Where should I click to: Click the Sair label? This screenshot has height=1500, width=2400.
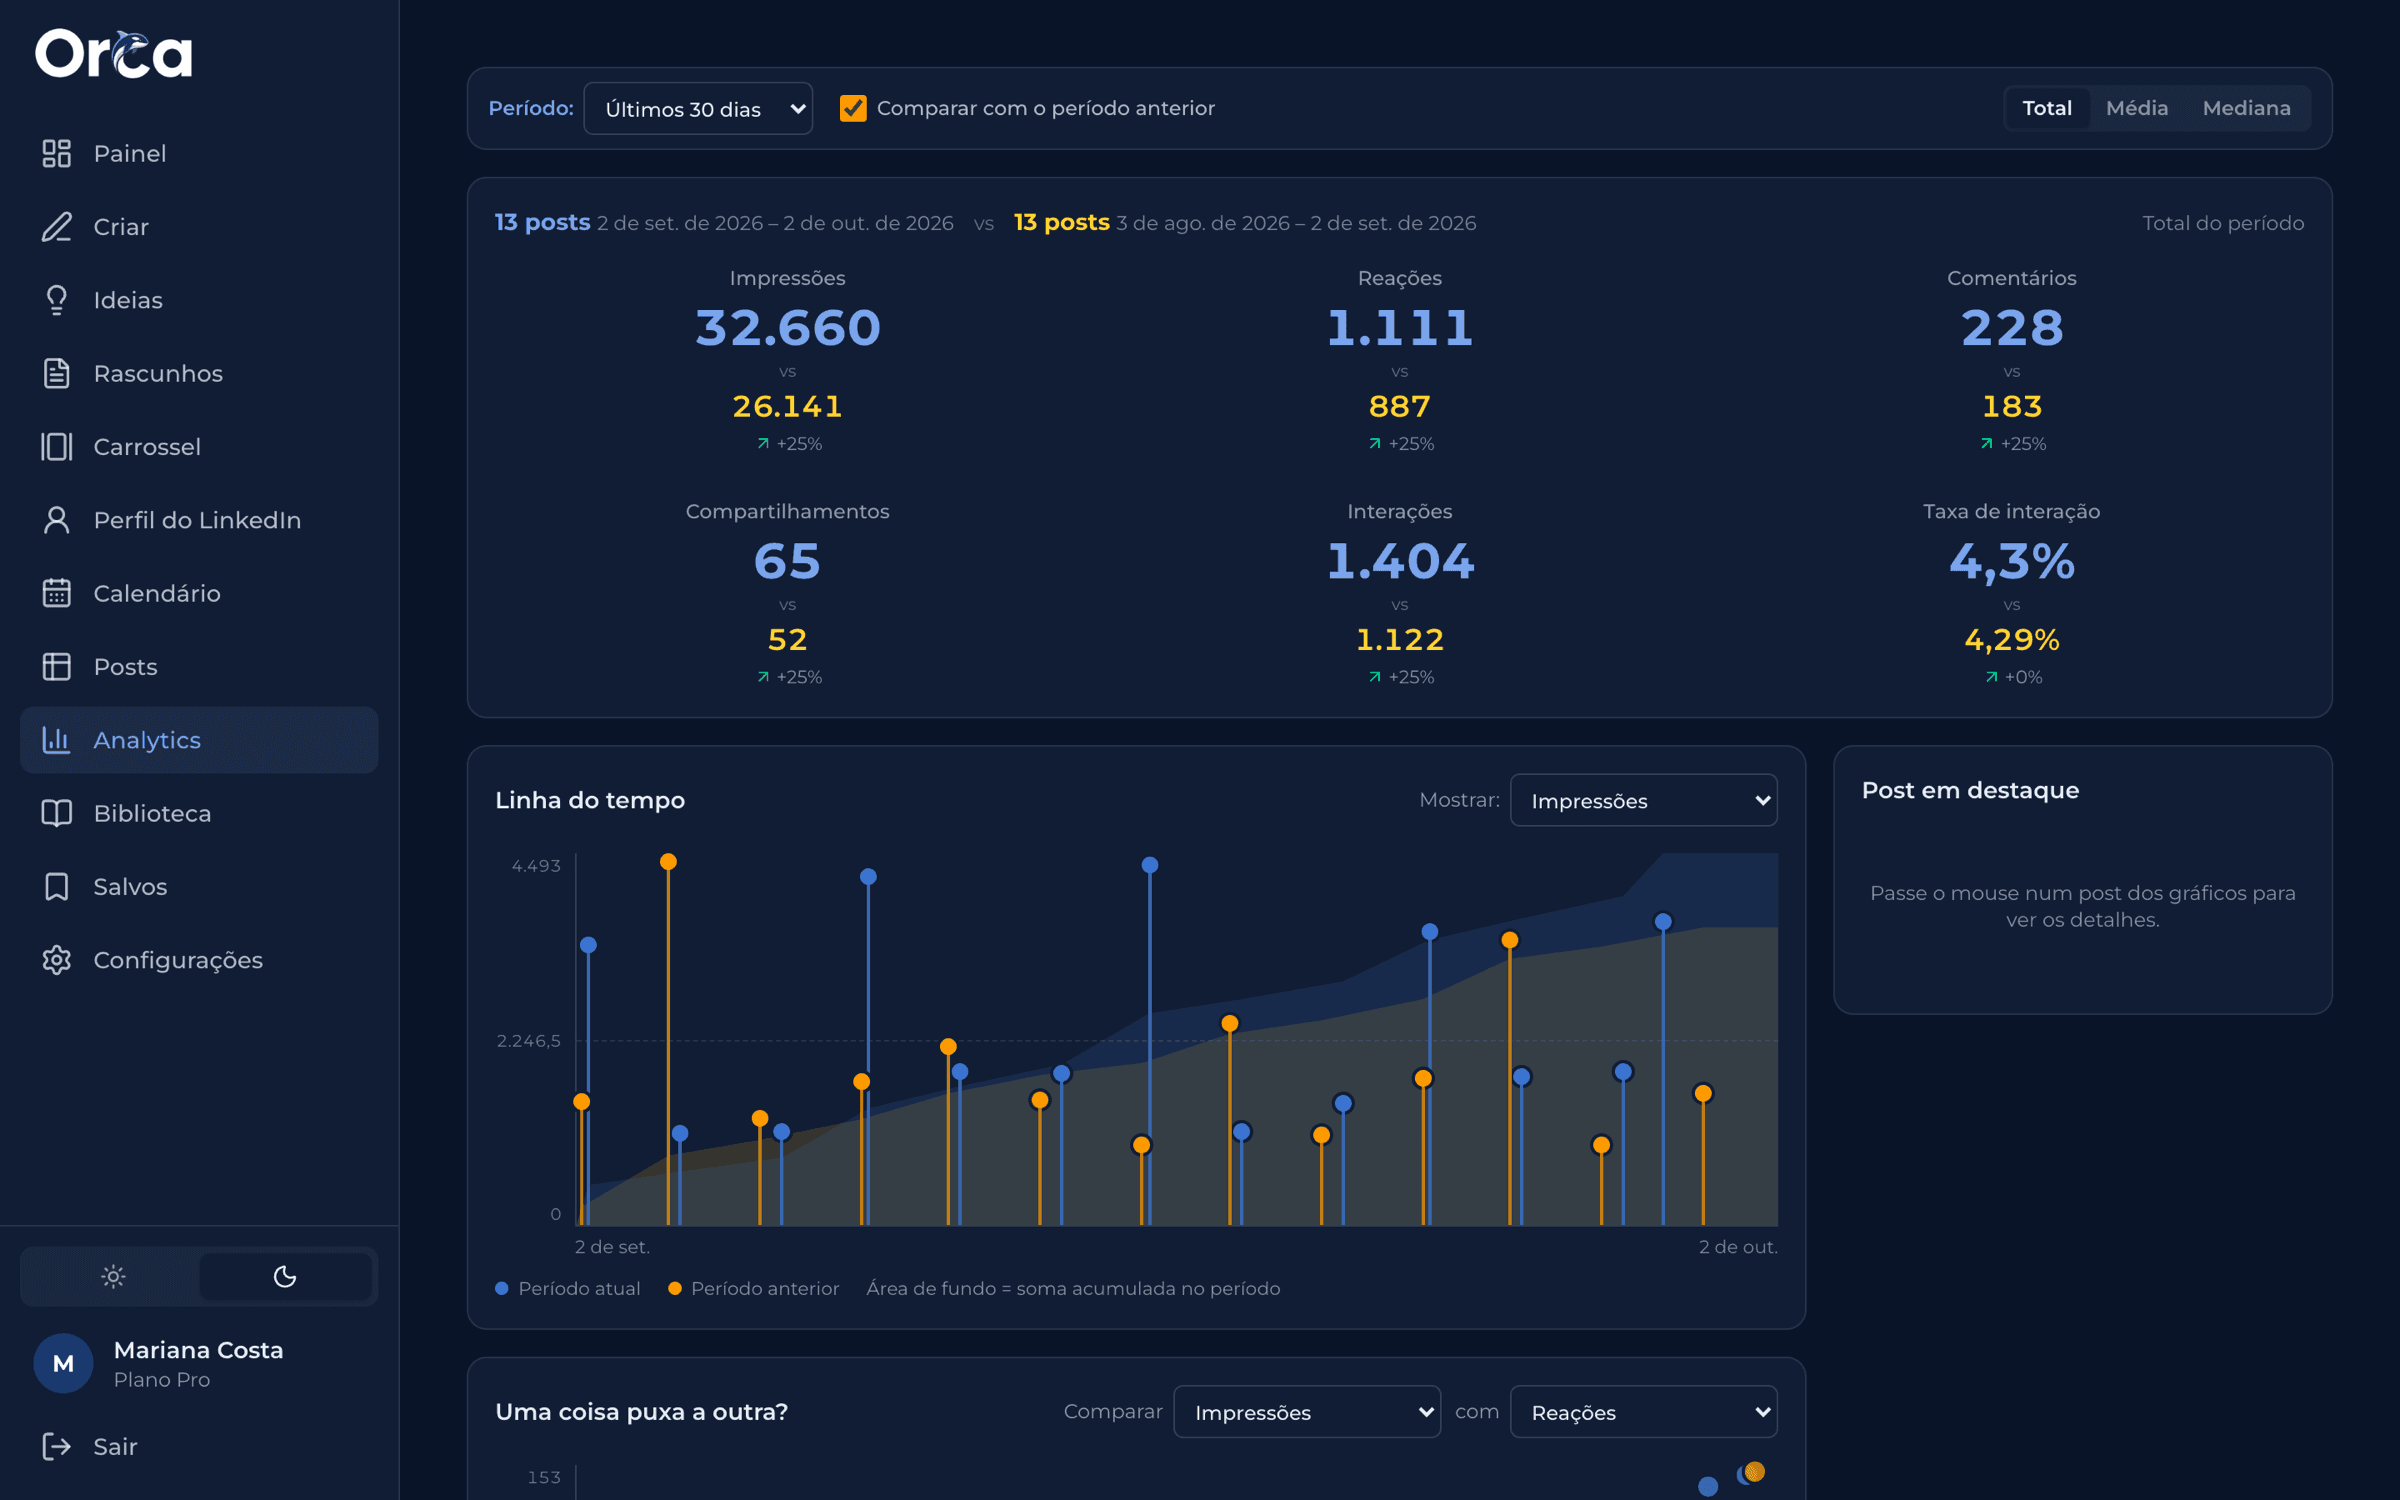pyautogui.click(x=115, y=1447)
